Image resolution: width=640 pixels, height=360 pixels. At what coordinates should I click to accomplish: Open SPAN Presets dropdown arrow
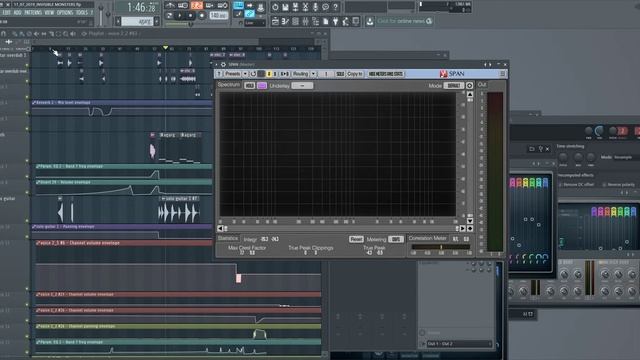(245, 74)
